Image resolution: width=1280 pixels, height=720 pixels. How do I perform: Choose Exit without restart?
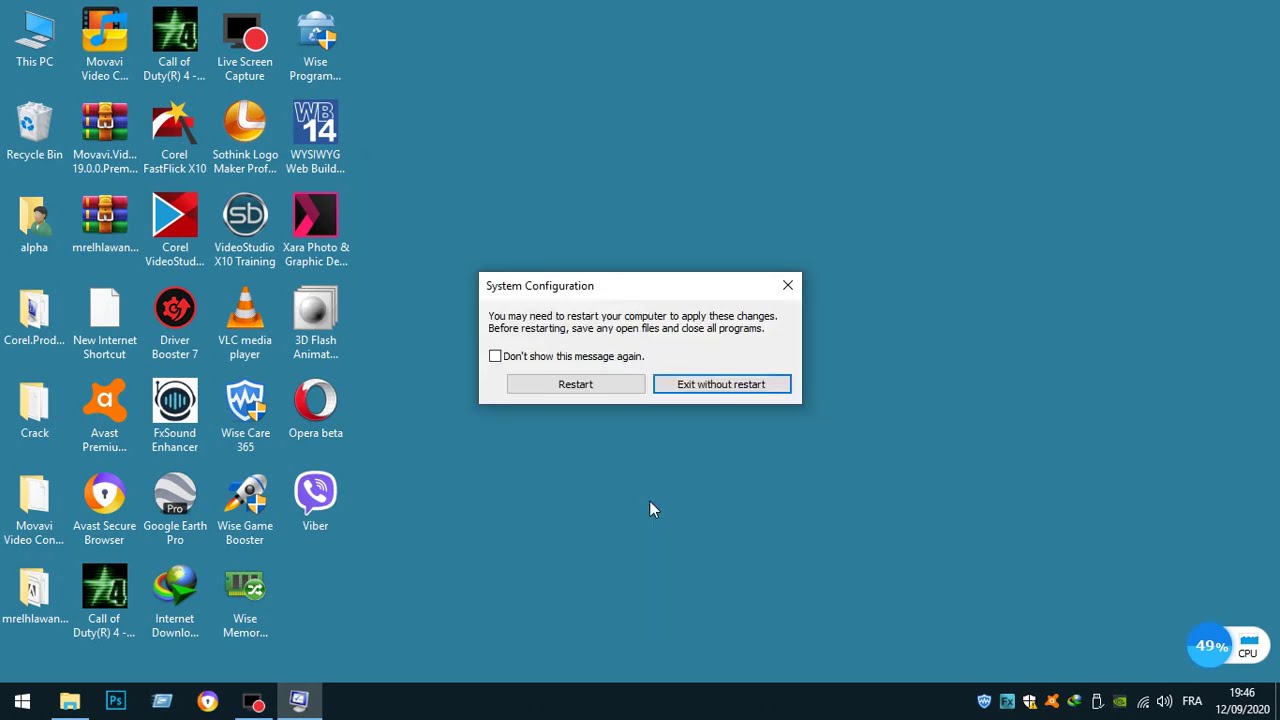click(721, 384)
